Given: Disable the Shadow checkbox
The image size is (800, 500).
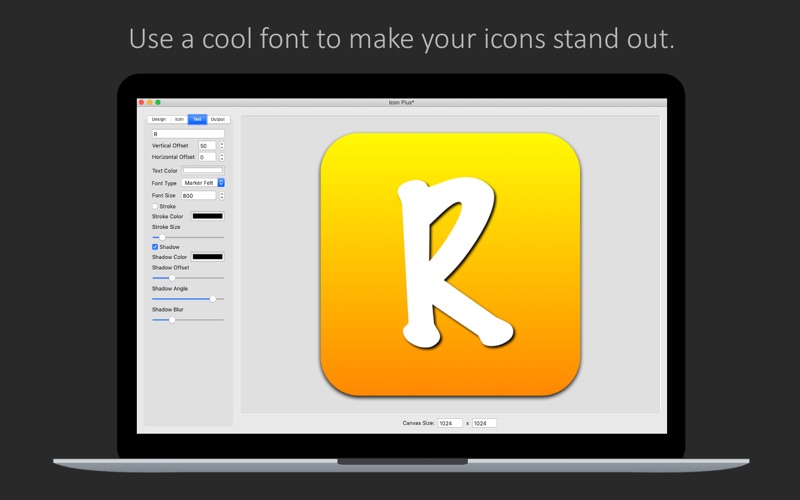Looking at the screenshot, I should [x=155, y=247].
